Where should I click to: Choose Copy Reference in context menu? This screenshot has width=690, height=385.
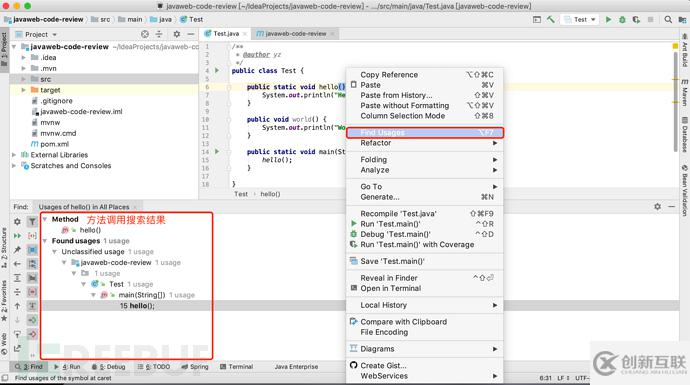pyautogui.click(x=425, y=75)
